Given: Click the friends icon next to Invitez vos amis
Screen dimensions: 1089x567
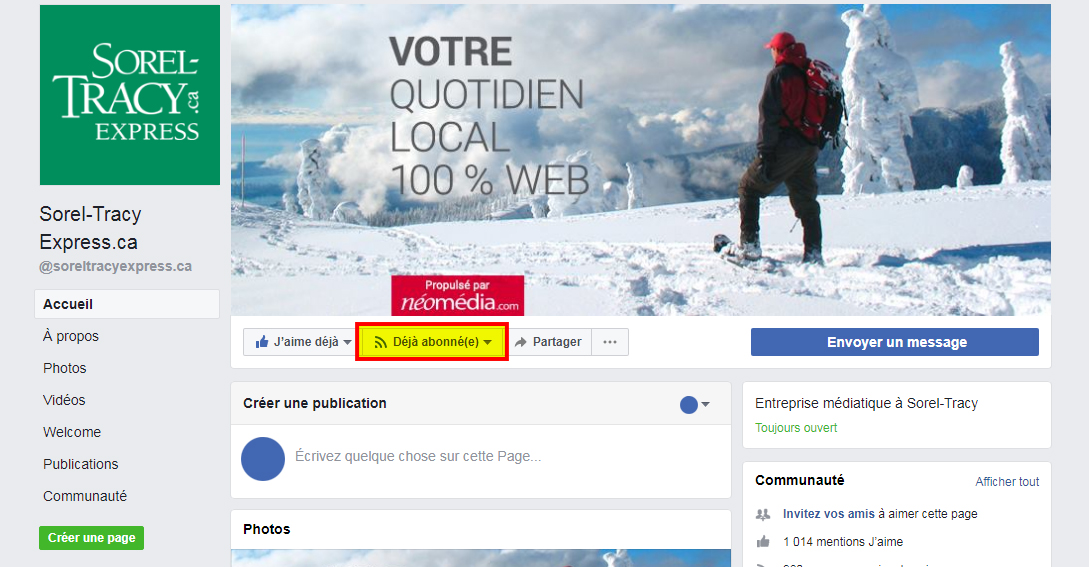Looking at the screenshot, I should [763, 514].
